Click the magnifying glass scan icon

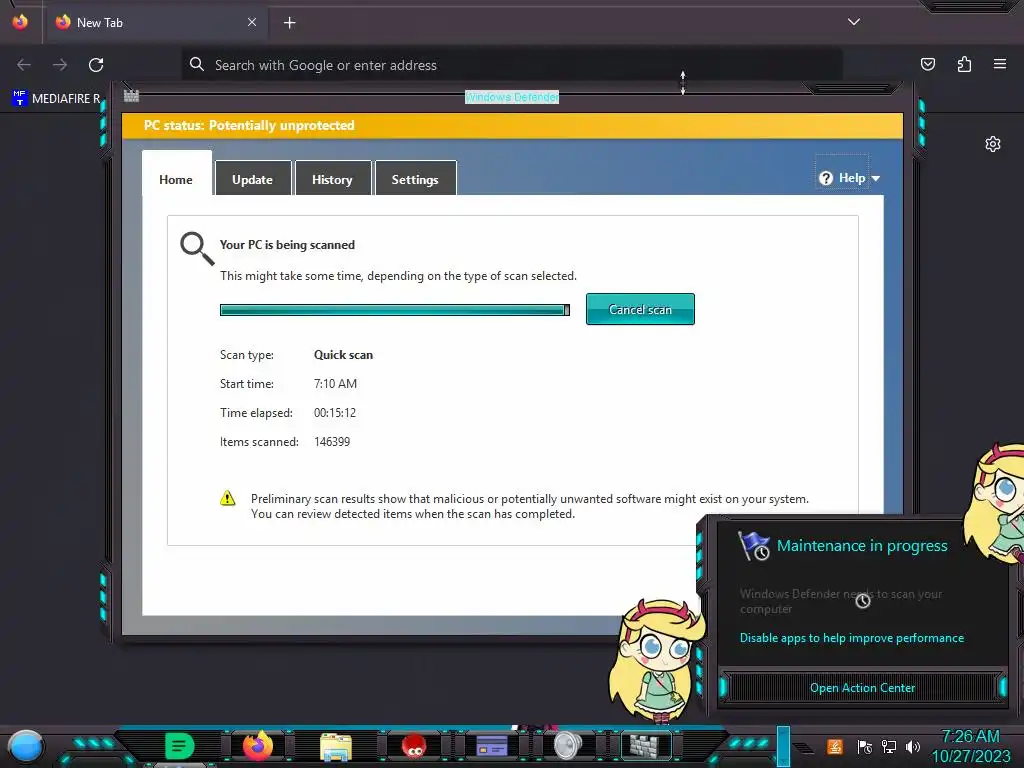click(x=197, y=249)
